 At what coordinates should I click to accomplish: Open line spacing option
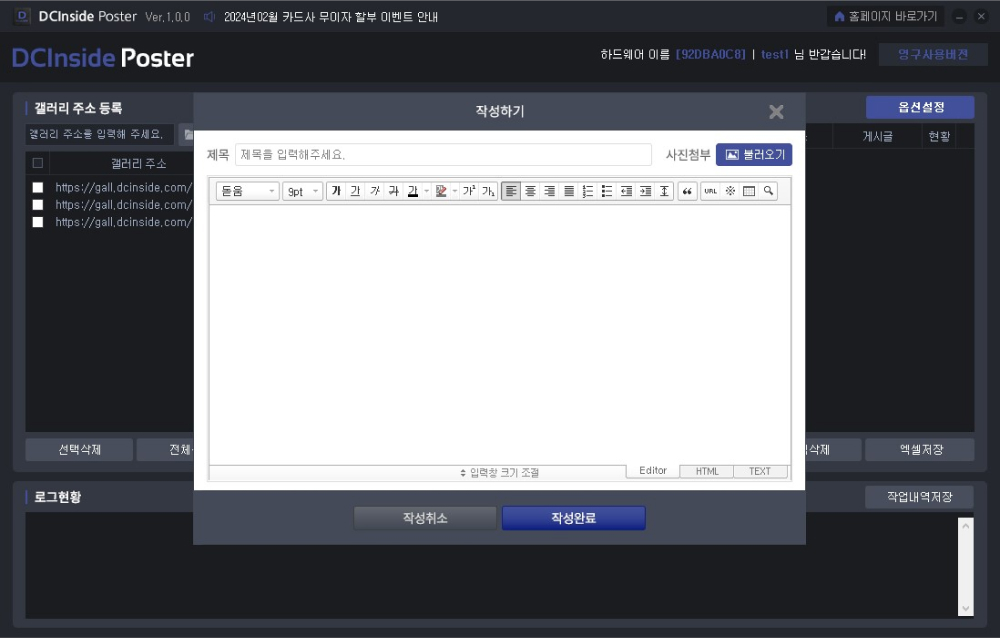coord(664,191)
